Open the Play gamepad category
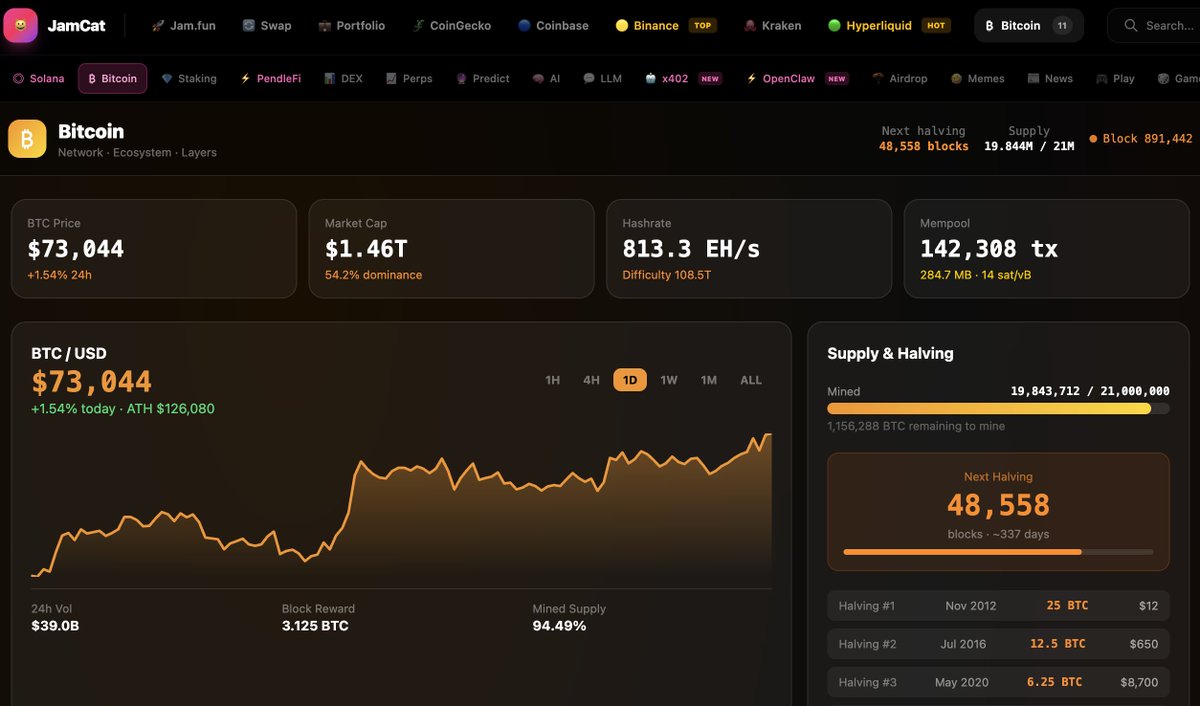 click(x=1116, y=78)
